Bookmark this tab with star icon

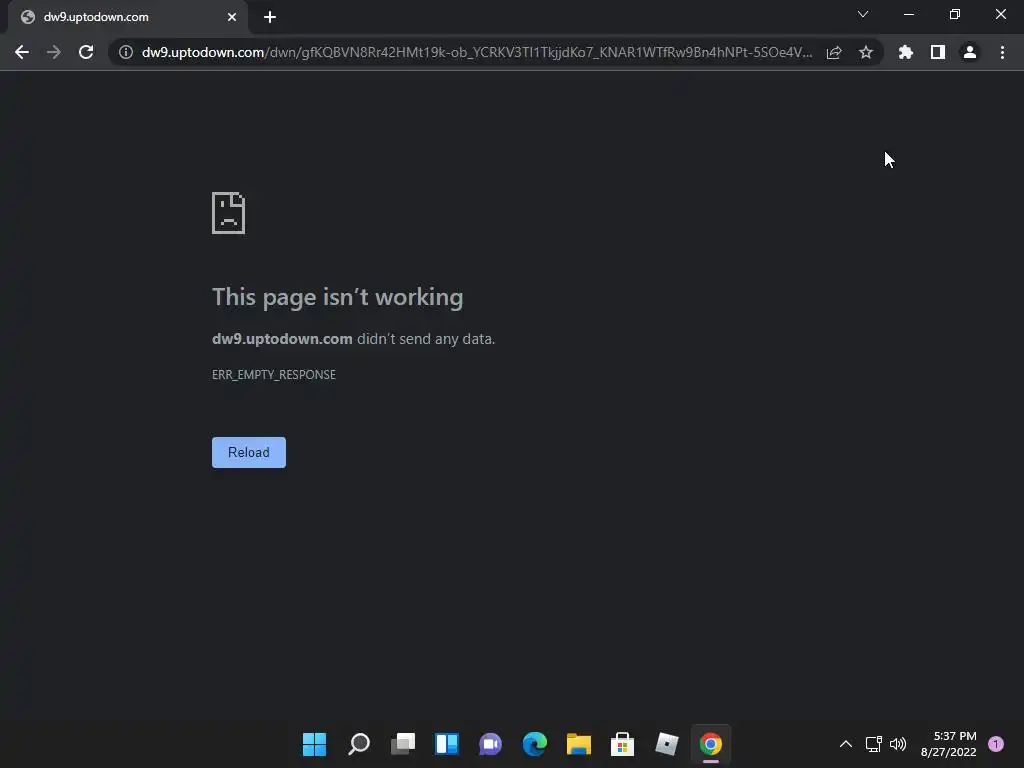click(x=866, y=52)
